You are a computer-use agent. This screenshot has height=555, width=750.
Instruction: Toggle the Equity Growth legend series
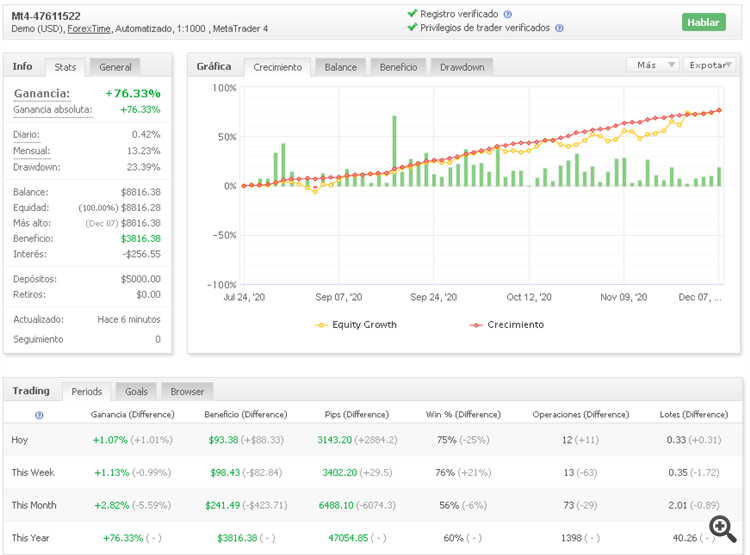tap(355, 325)
